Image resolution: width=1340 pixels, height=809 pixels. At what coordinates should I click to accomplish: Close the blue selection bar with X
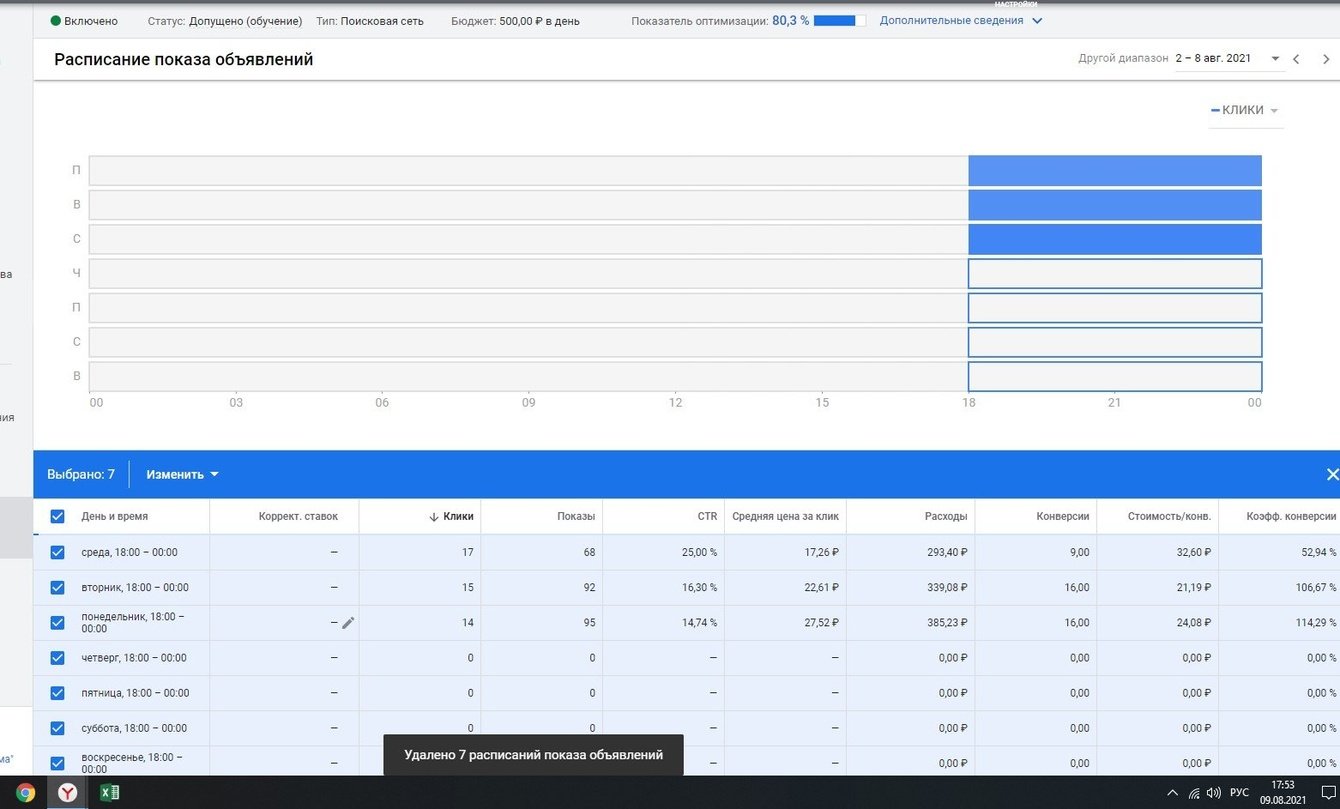pyautogui.click(x=1331, y=475)
